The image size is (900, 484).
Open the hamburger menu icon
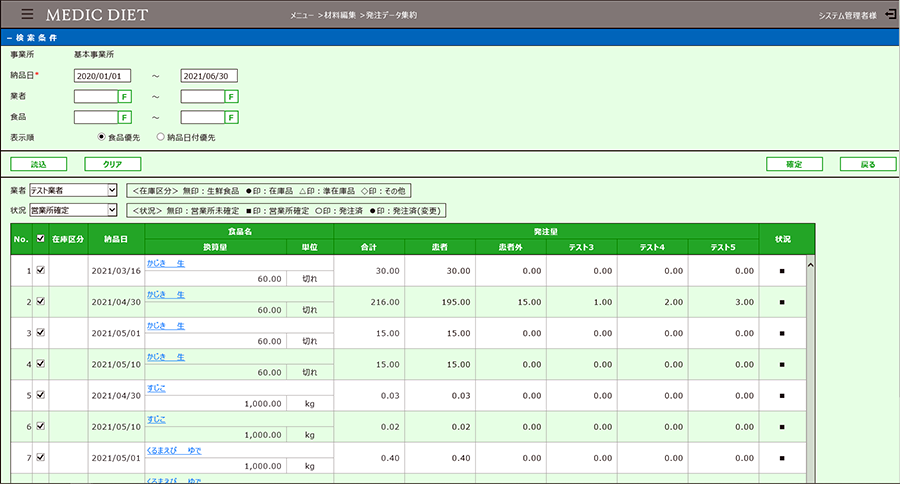(27, 14)
